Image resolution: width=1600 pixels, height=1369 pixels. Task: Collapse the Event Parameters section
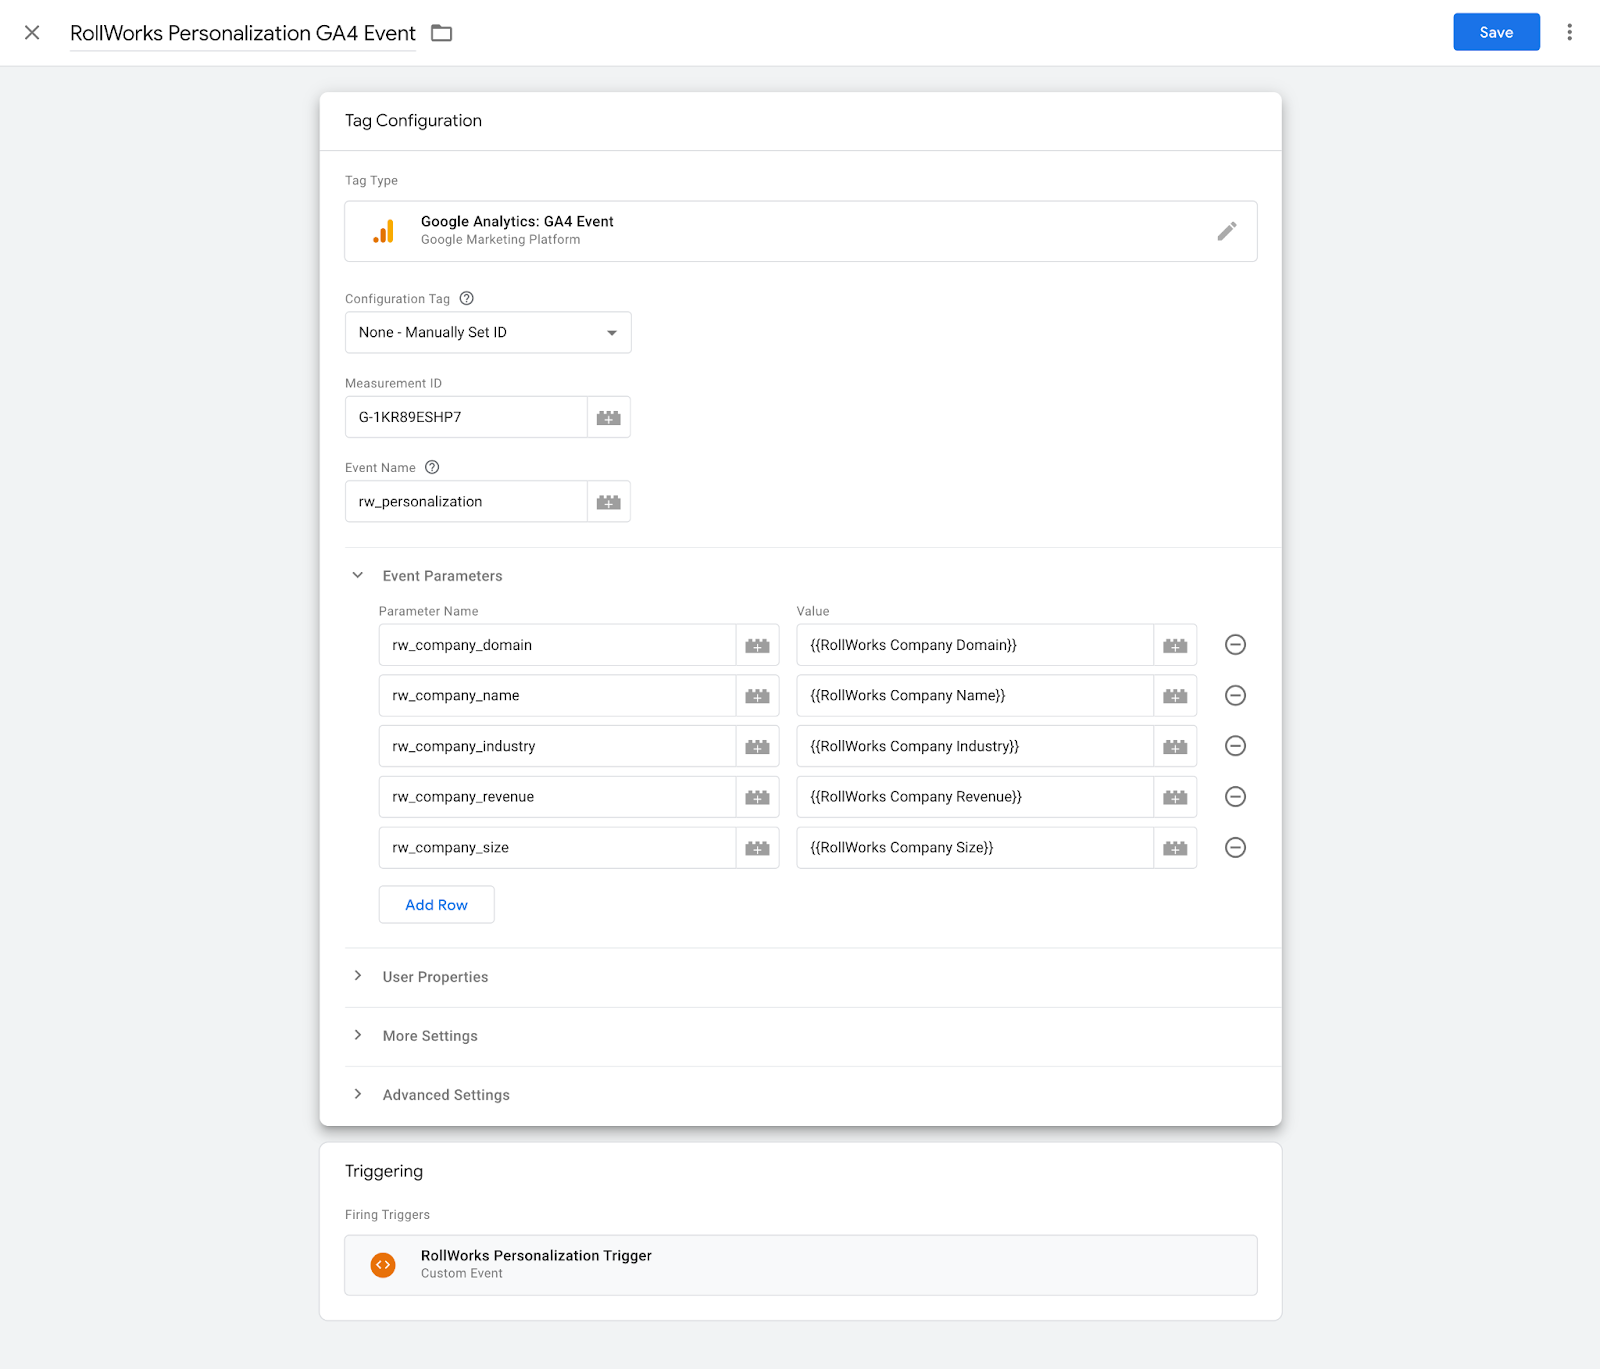tap(358, 575)
